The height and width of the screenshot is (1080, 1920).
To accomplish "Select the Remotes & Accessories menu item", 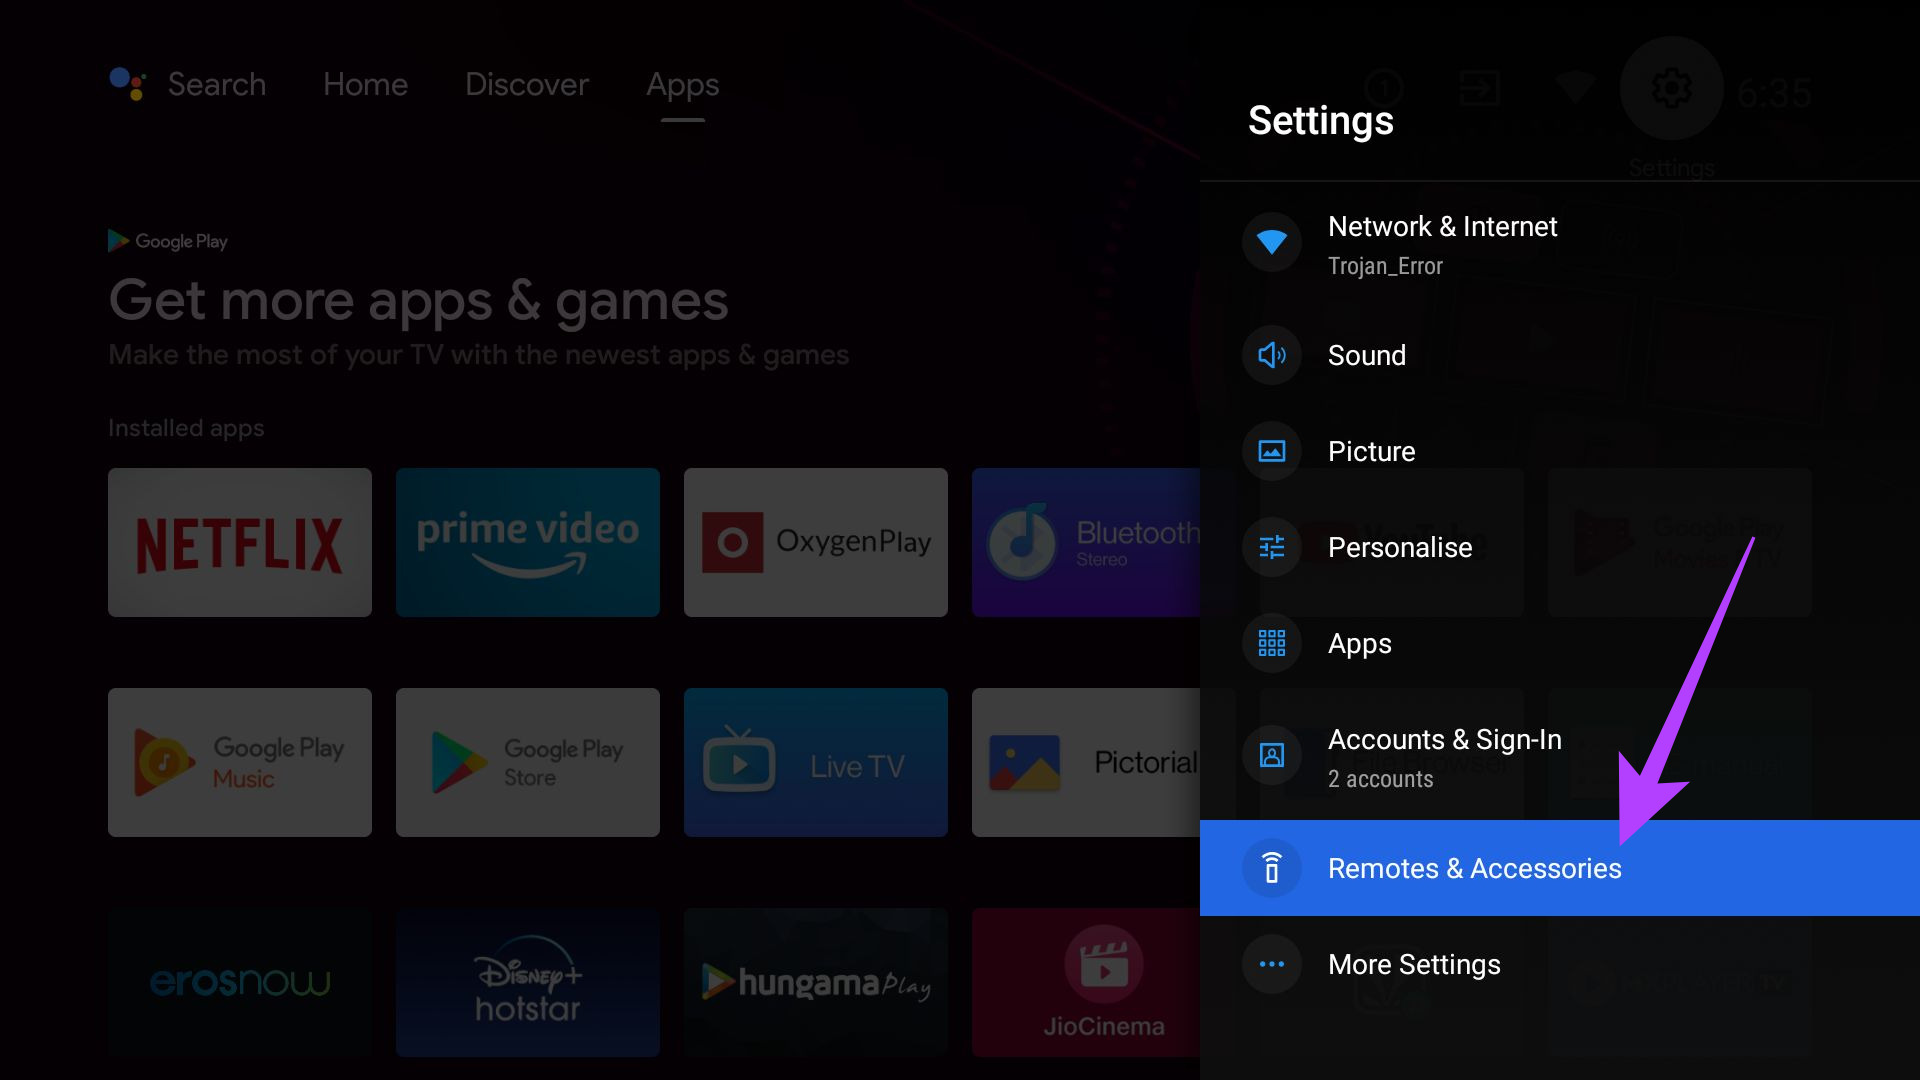I will click(1474, 868).
